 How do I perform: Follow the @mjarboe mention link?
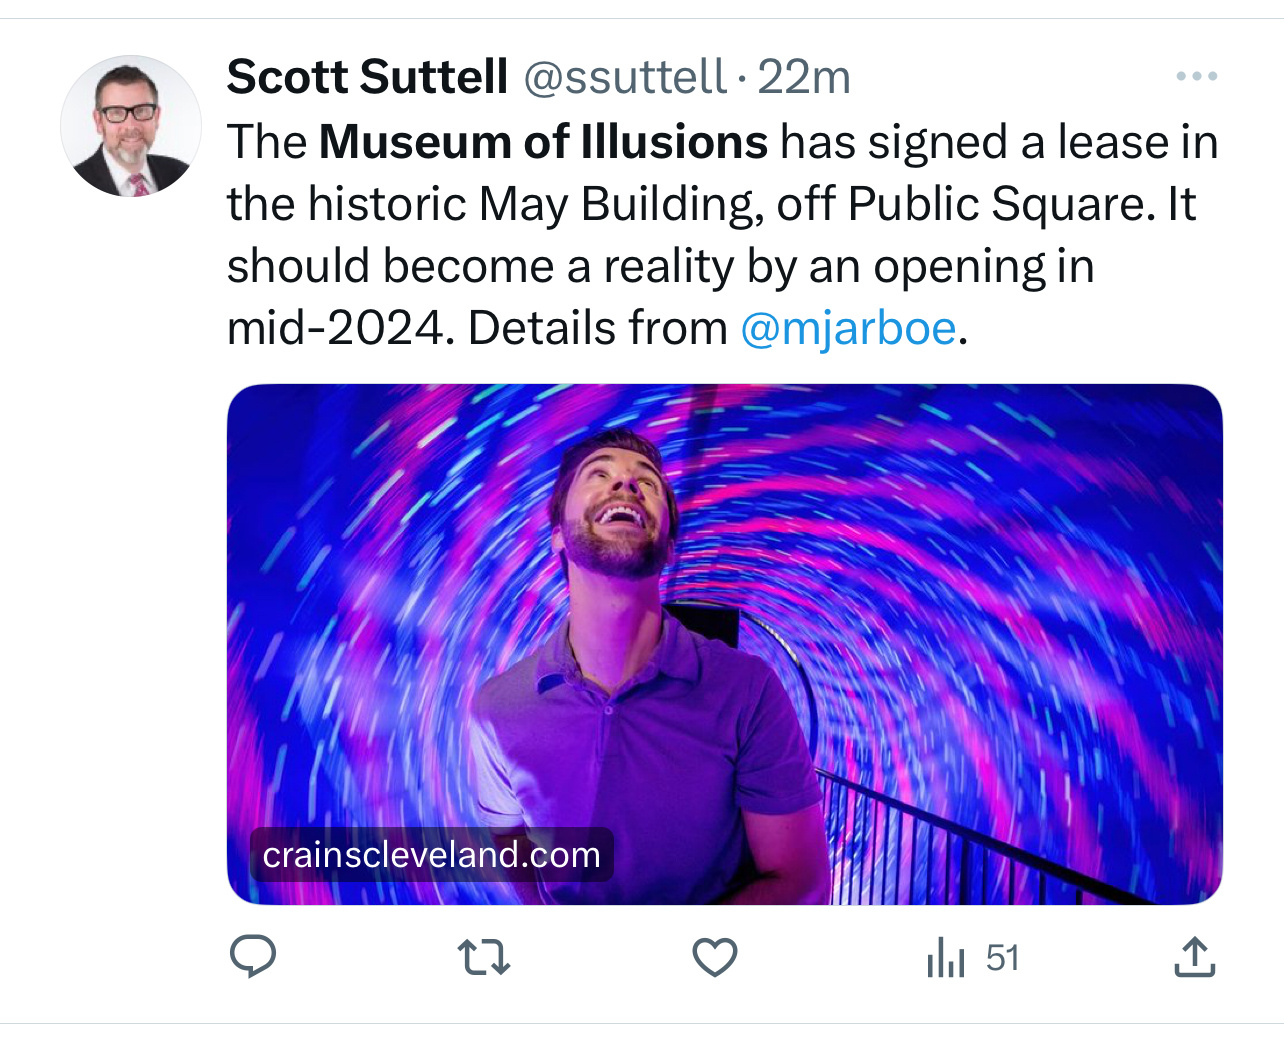848,328
